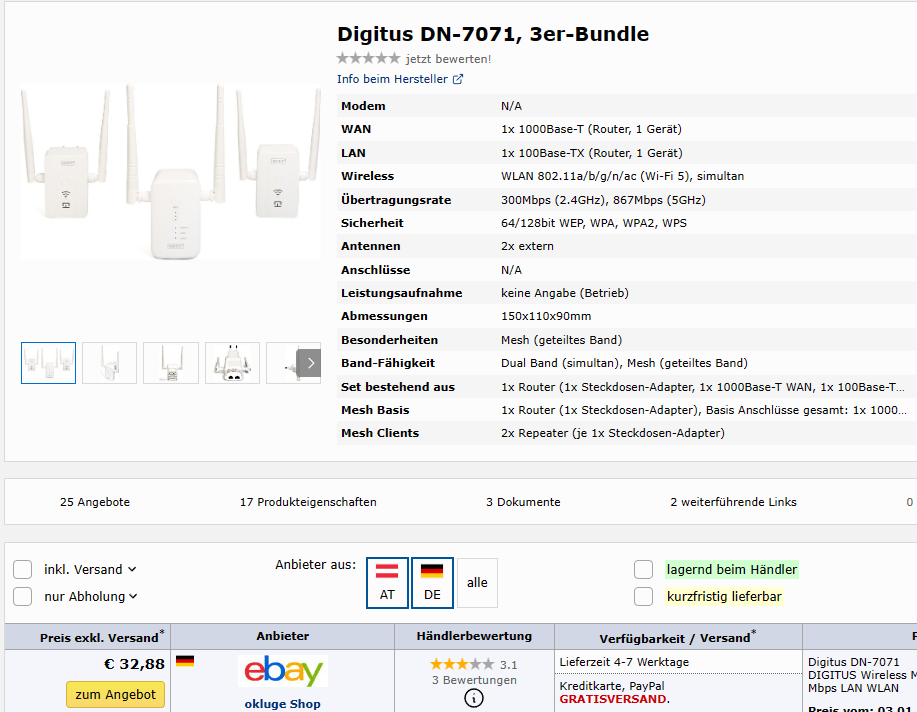The width and height of the screenshot is (917, 712).
Task: Select the fourth product thumbnail showing plug
Action: (232, 363)
